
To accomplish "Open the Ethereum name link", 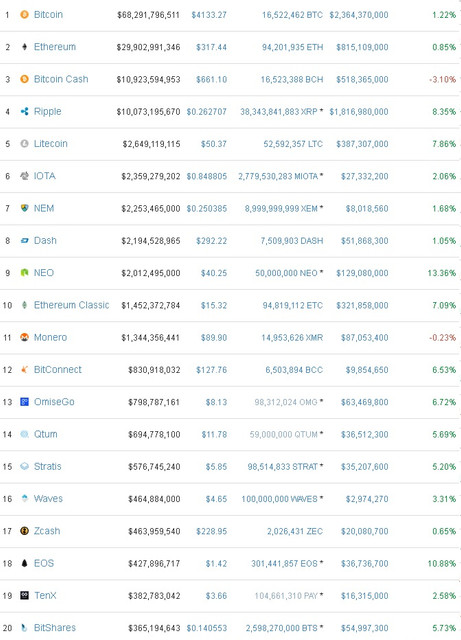I will tap(55, 47).
